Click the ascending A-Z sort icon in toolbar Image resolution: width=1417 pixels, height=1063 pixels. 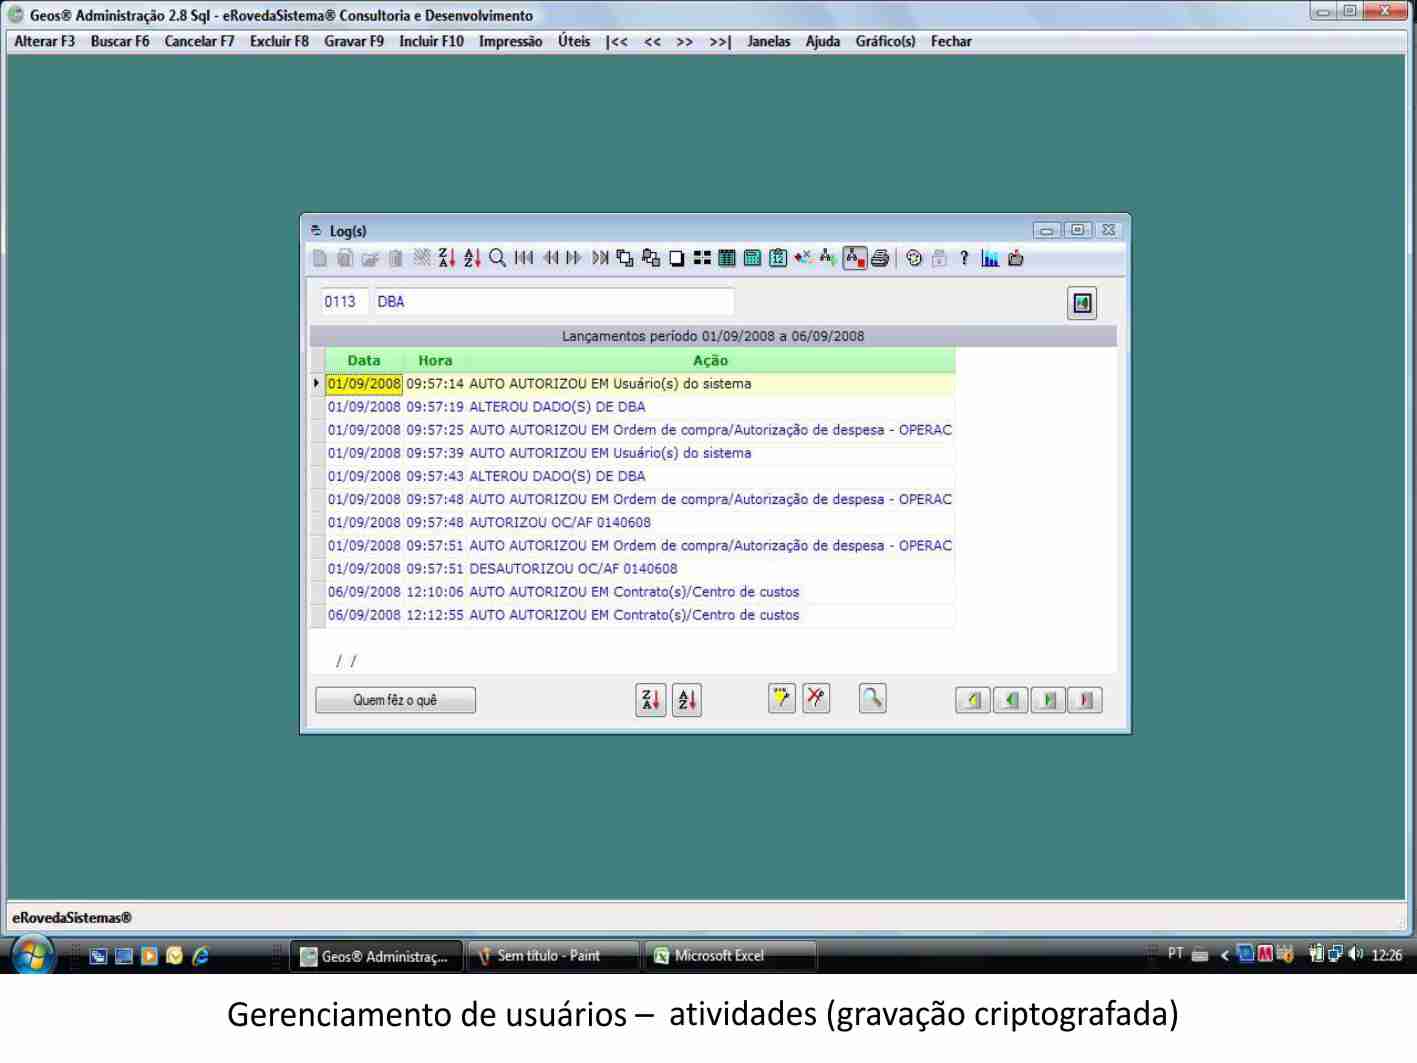pos(472,258)
